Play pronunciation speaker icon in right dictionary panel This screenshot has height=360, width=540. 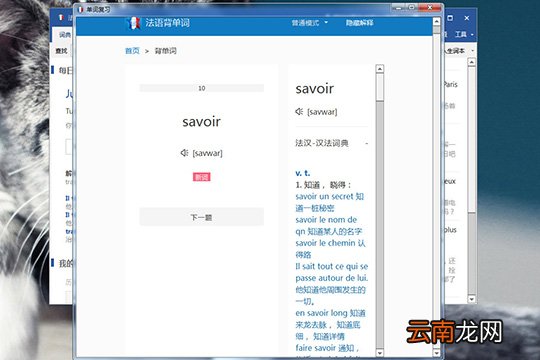click(299, 111)
